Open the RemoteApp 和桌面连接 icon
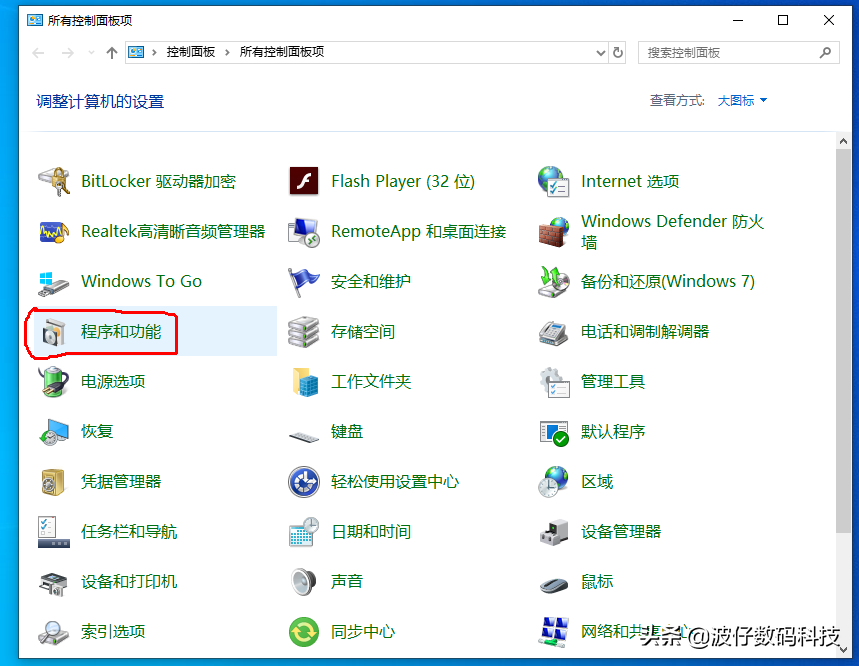859x666 pixels. [303, 232]
